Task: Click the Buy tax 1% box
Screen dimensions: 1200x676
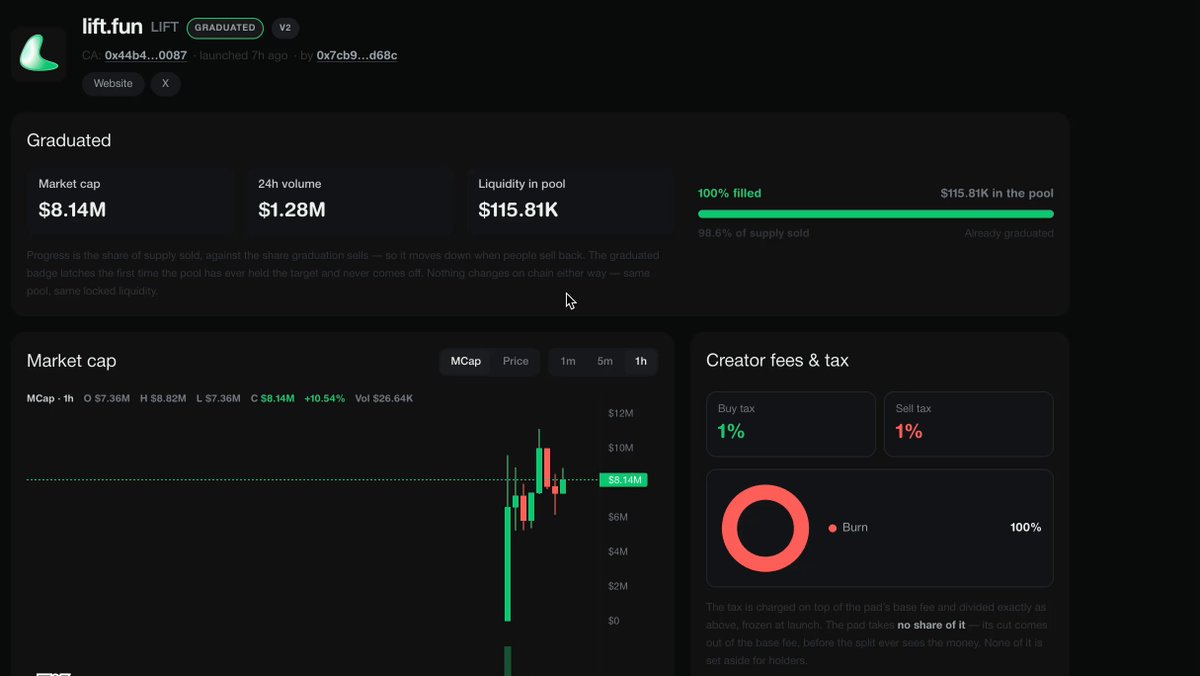Action: [791, 424]
